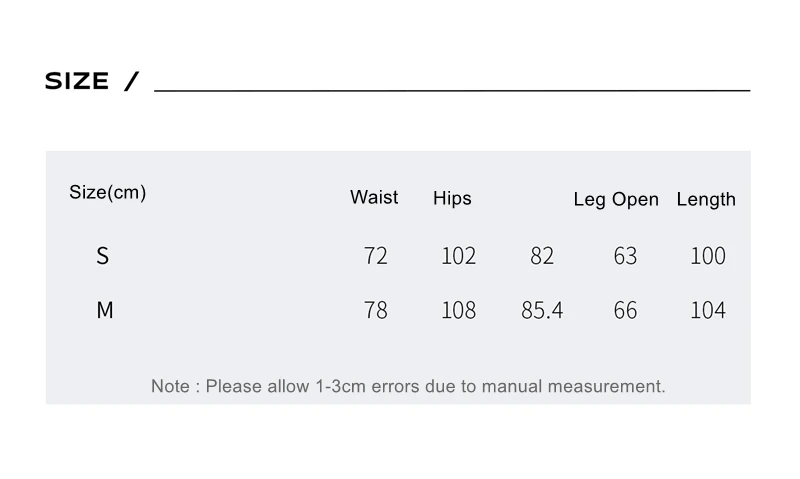Screen dimensions: 800x479
Task: Select the Hips column header
Action: pos(452,198)
